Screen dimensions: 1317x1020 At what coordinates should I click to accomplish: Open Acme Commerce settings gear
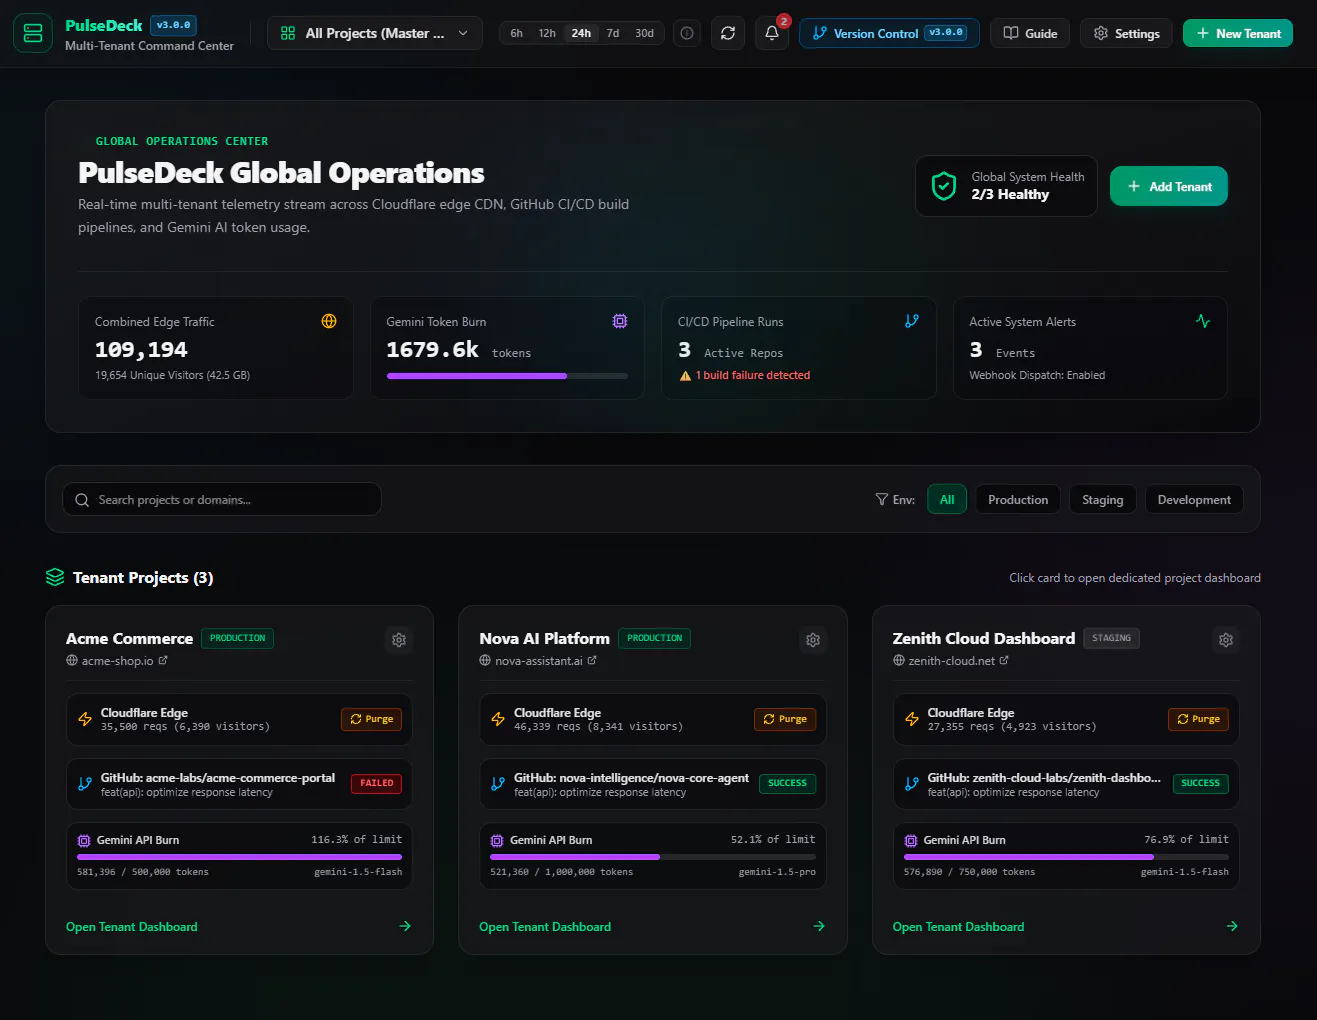point(399,640)
